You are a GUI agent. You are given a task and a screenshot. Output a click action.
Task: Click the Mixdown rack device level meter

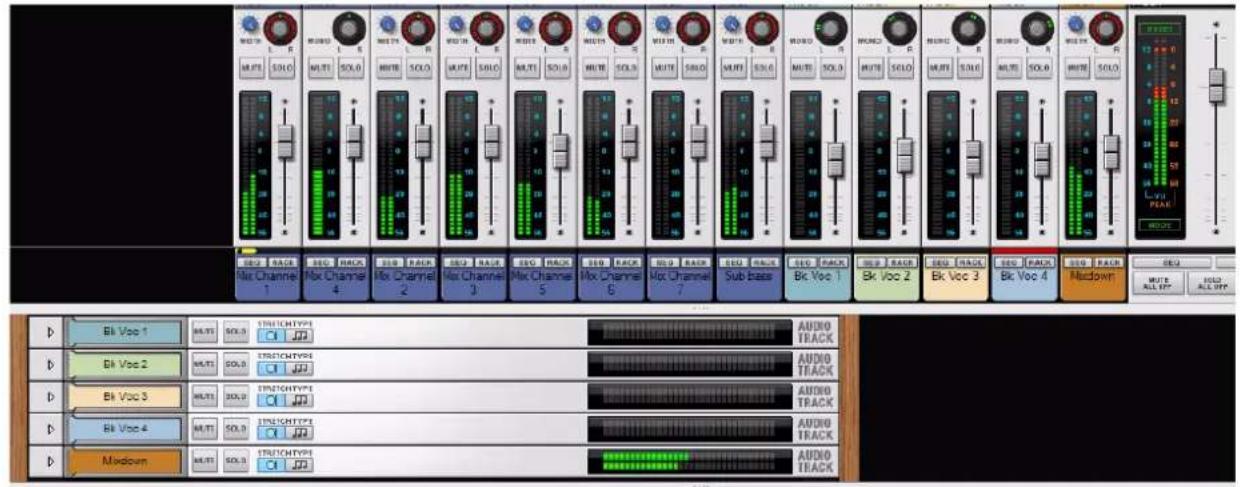(689, 462)
